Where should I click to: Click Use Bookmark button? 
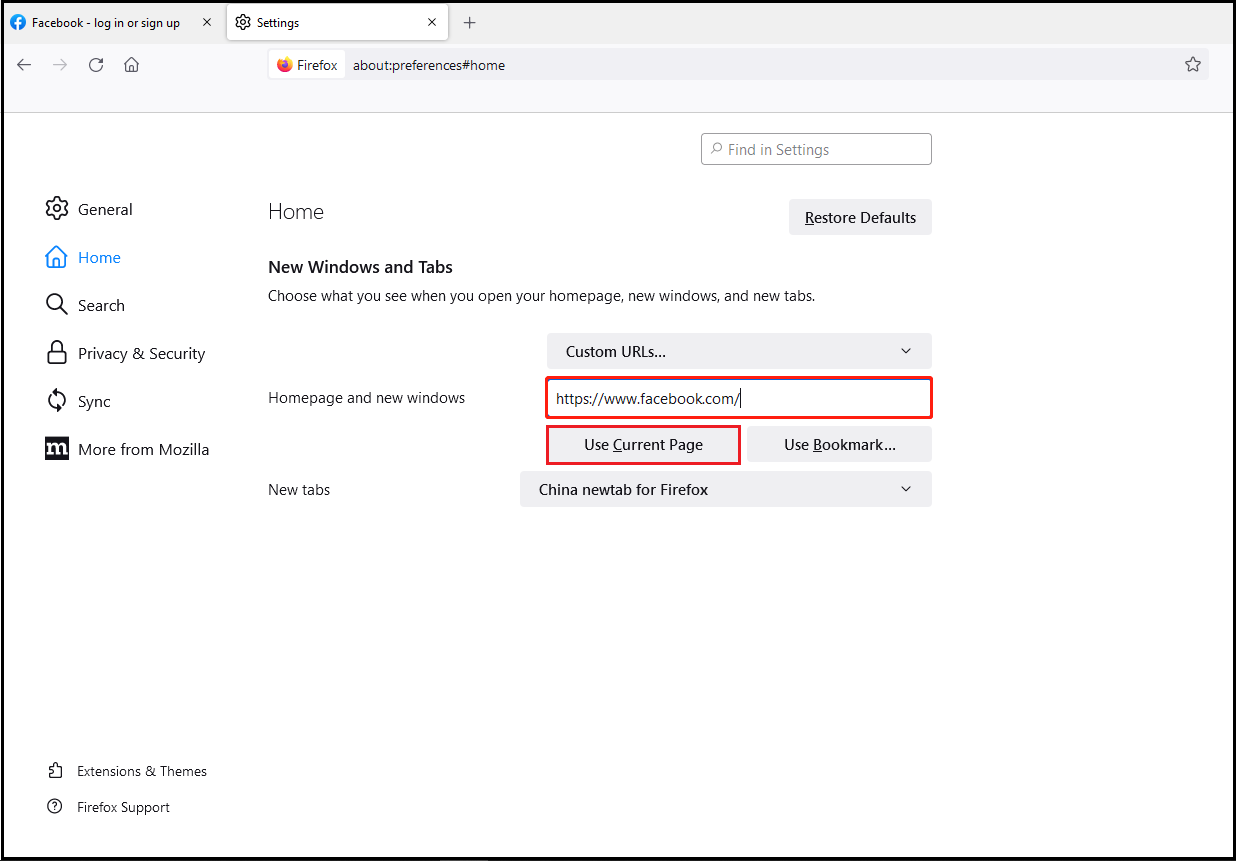tap(839, 445)
